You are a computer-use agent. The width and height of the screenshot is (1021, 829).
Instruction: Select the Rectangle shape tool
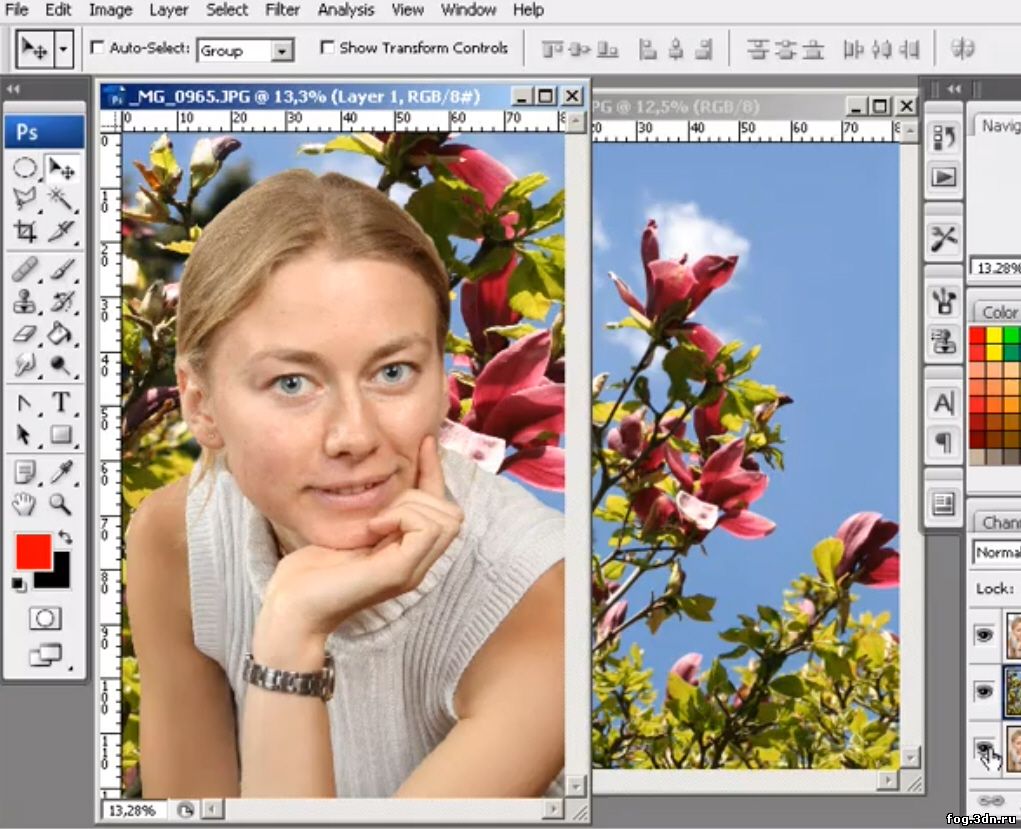click(61, 434)
